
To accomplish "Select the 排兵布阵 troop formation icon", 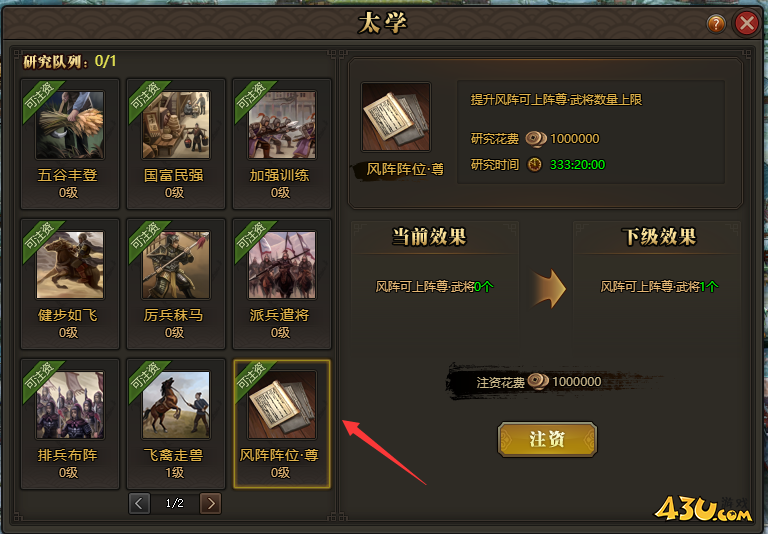I will [70, 405].
